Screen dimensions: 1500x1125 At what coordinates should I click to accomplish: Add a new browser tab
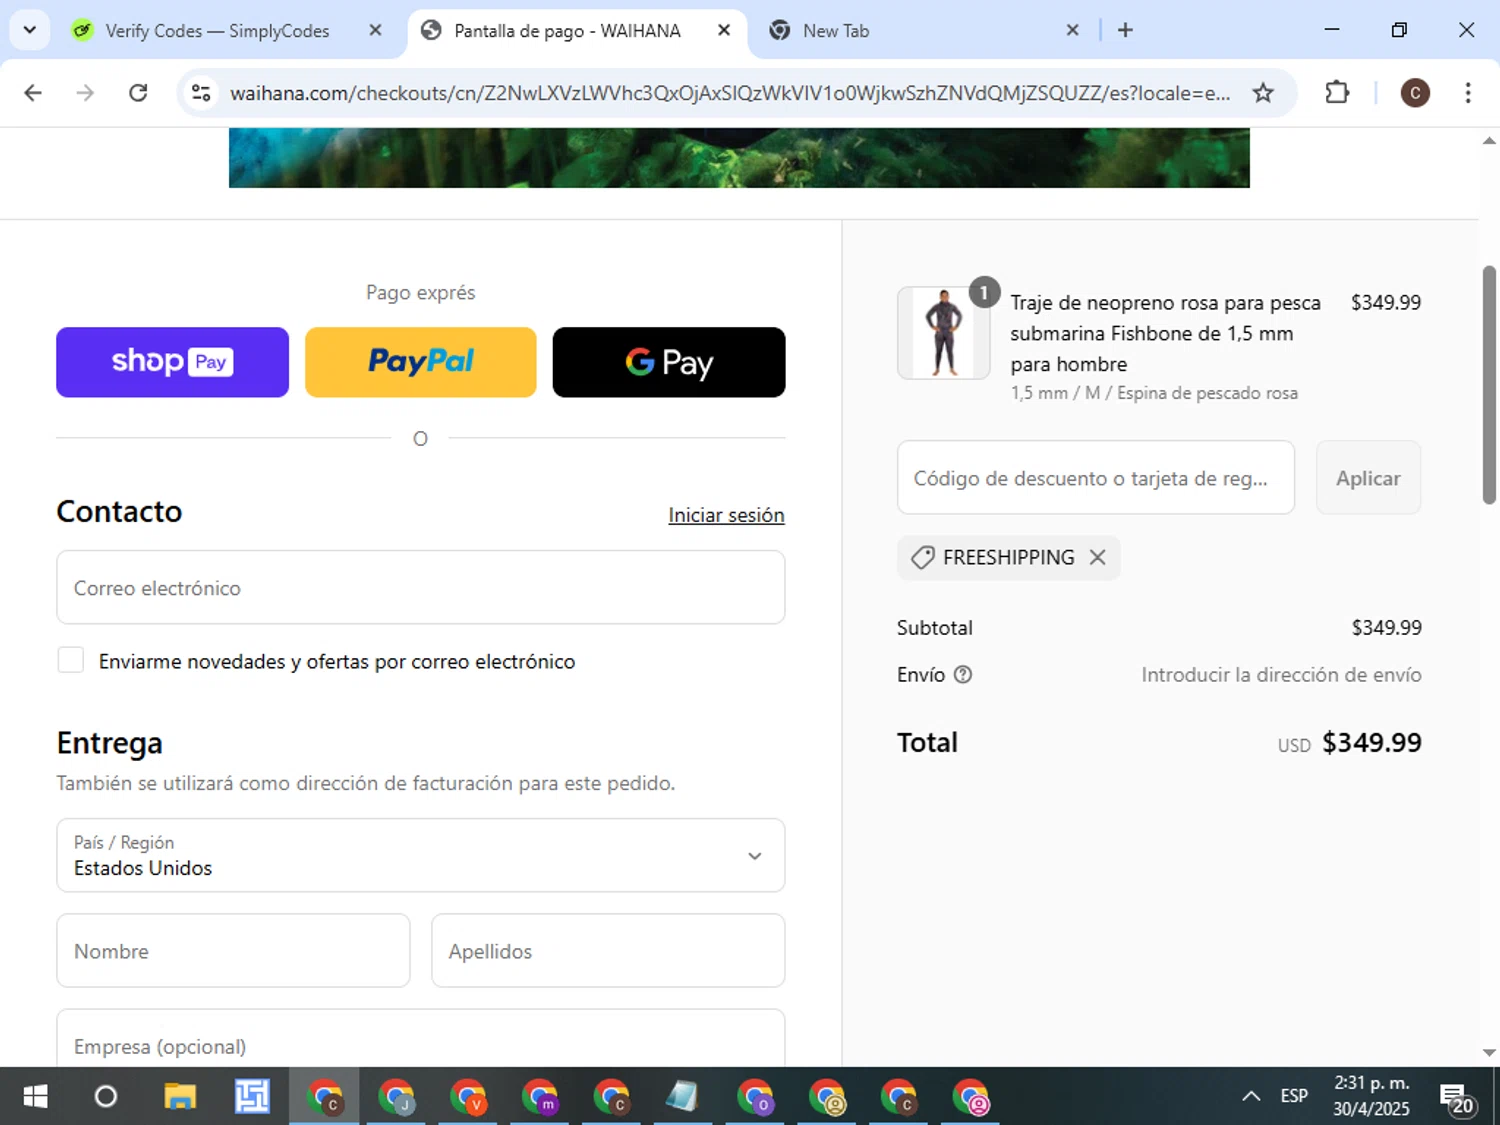tap(1125, 30)
